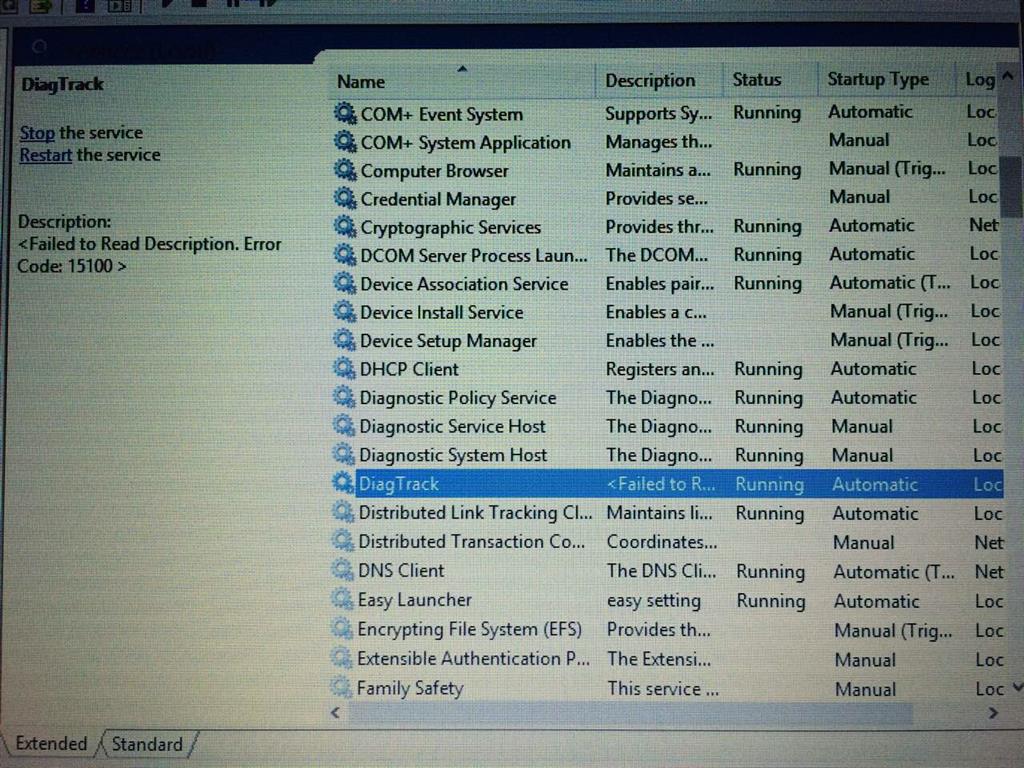Viewport: 1024px width, 768px height.
Task: Select the Family Safety gear icon
Action: [341, 687]
